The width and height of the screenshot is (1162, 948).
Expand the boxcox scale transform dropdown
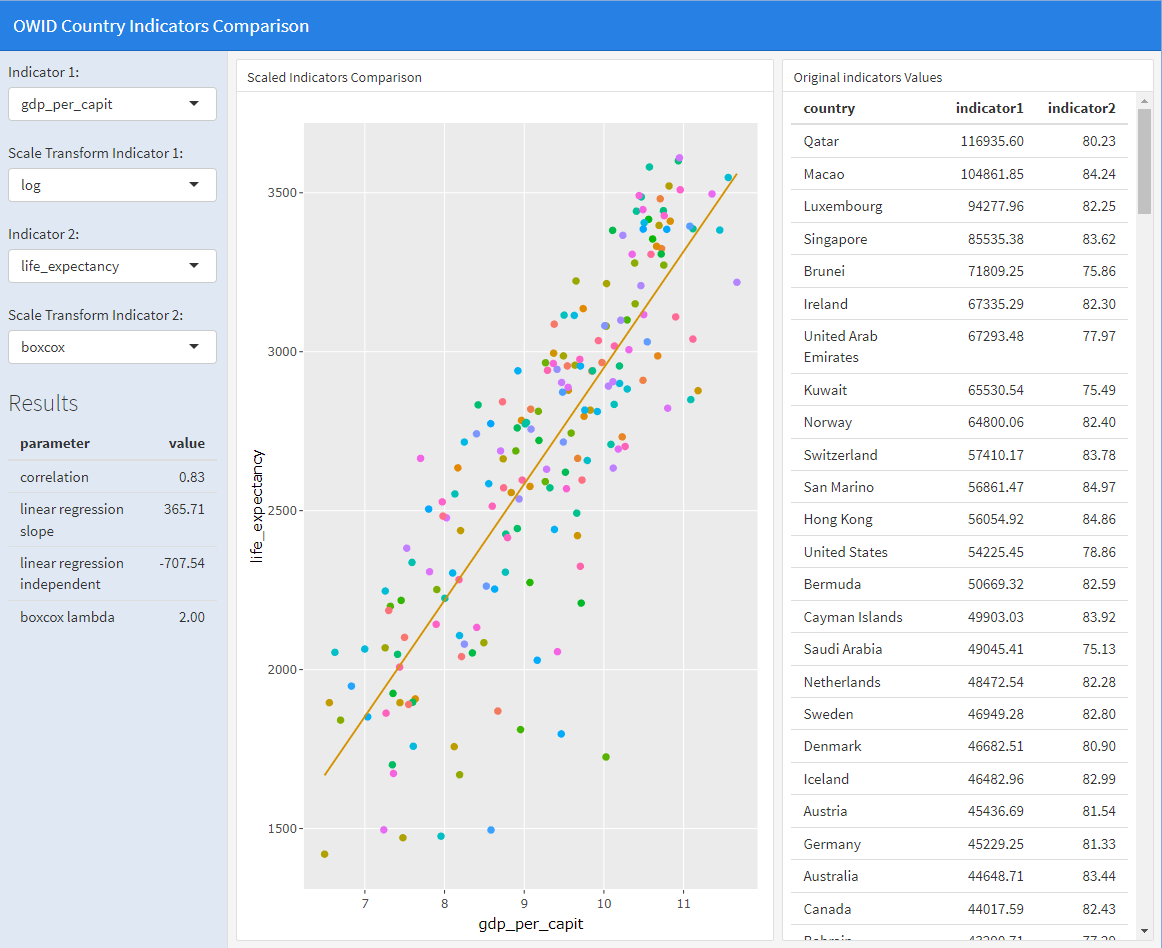[x=112, y=347]
